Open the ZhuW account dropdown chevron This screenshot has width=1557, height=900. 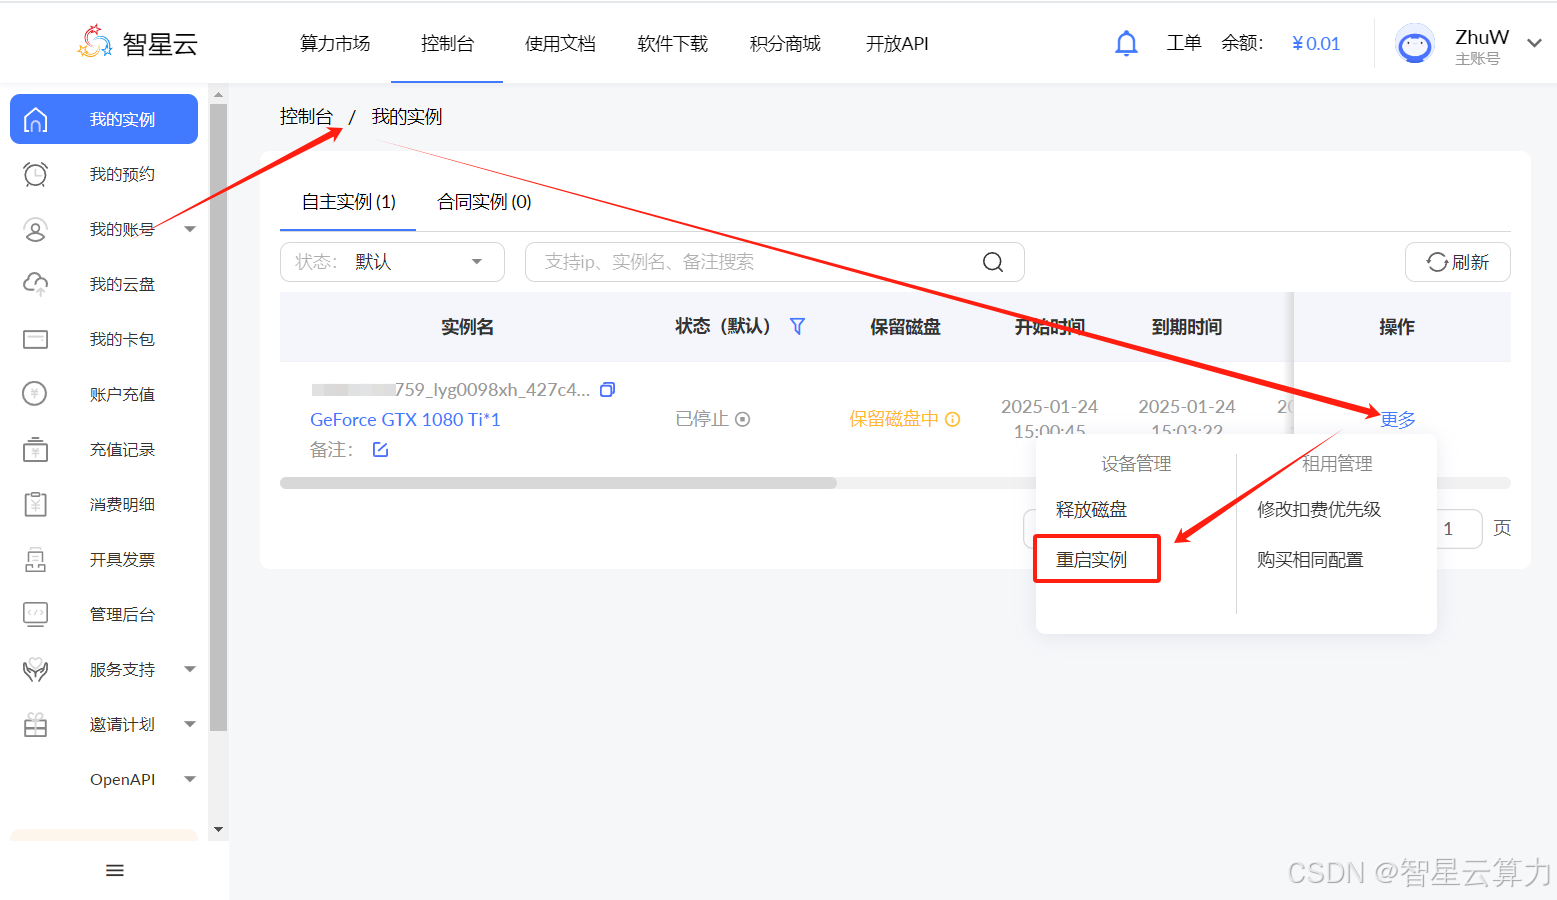(x=1534, y=43)
